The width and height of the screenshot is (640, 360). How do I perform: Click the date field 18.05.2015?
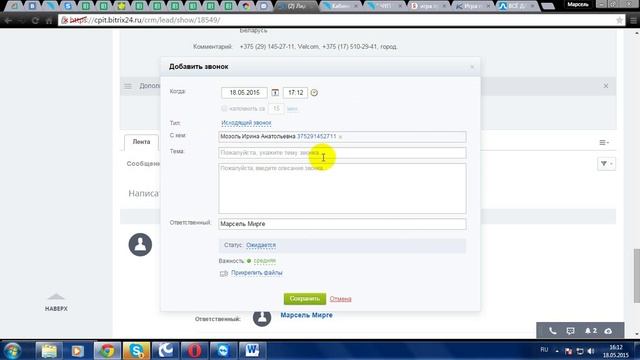[244, 93]
